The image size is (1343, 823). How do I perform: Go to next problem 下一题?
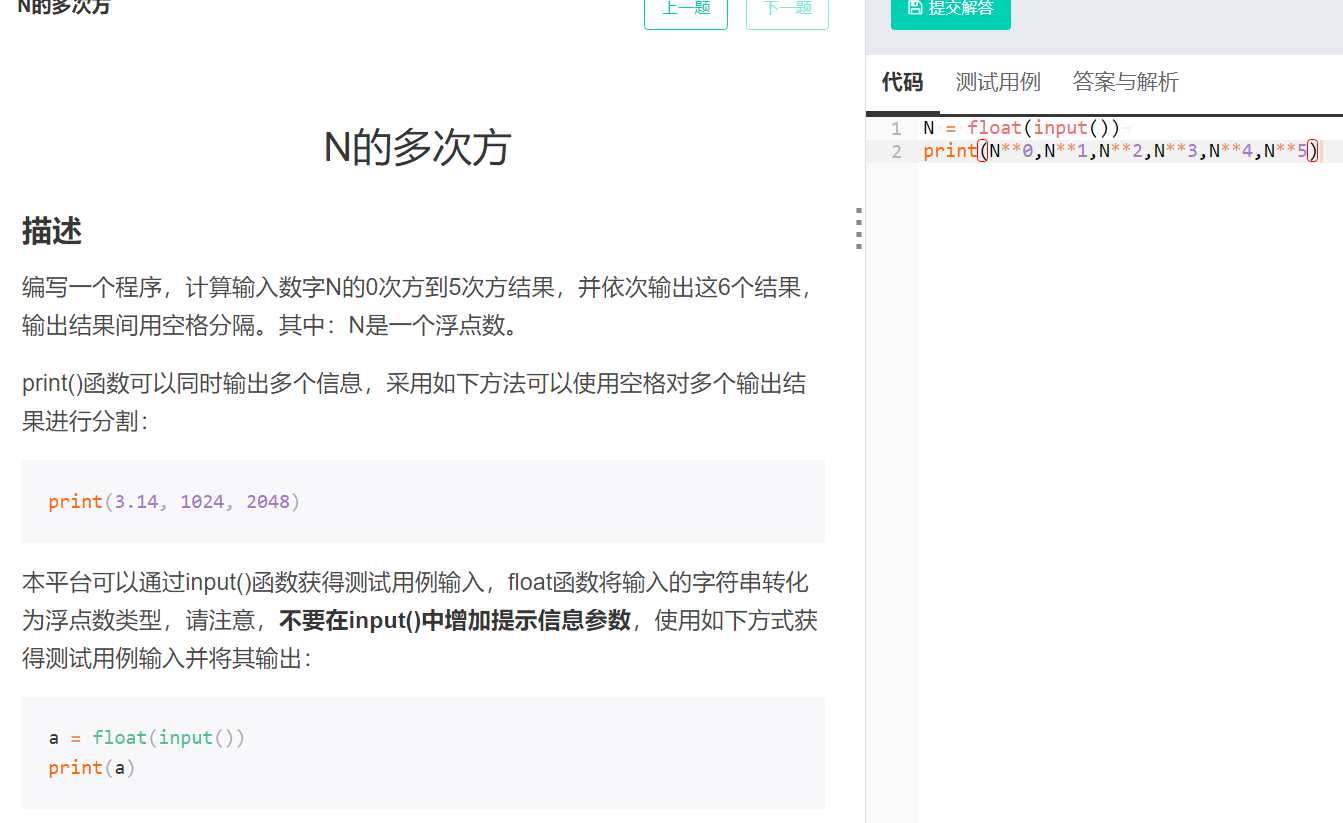[x=787, y=12]
